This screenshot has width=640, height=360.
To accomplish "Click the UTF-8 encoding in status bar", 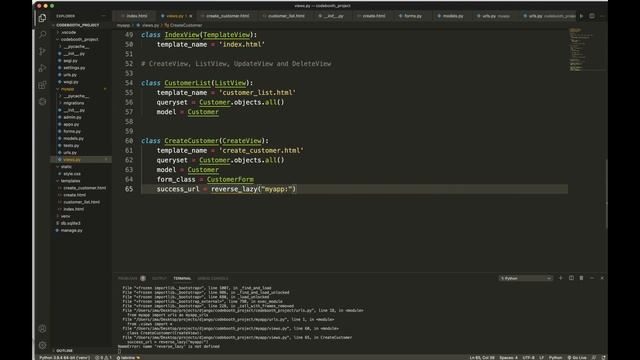I will tap(528, 358).
